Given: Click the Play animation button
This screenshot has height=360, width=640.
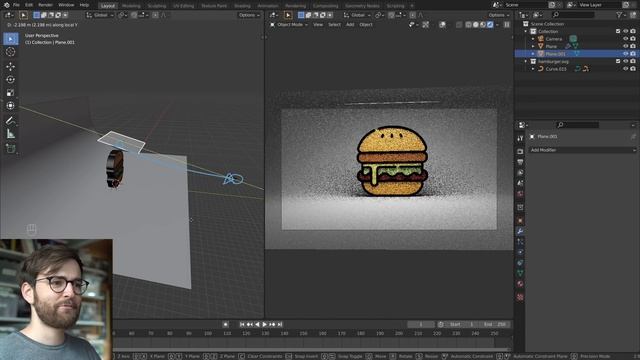Looking at the screenshot, I should click(264, 324).
